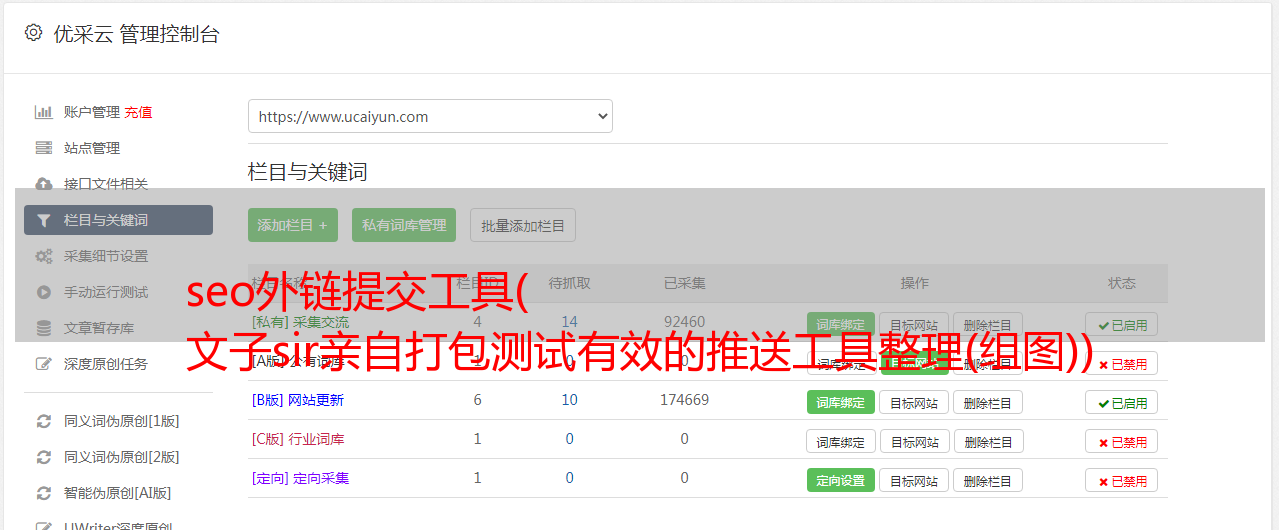Image resolution: width=1279 pixels, height=530 pixels.
Task: Click the 栏目与关键词 page heading
Action: [x=308, y=172]
